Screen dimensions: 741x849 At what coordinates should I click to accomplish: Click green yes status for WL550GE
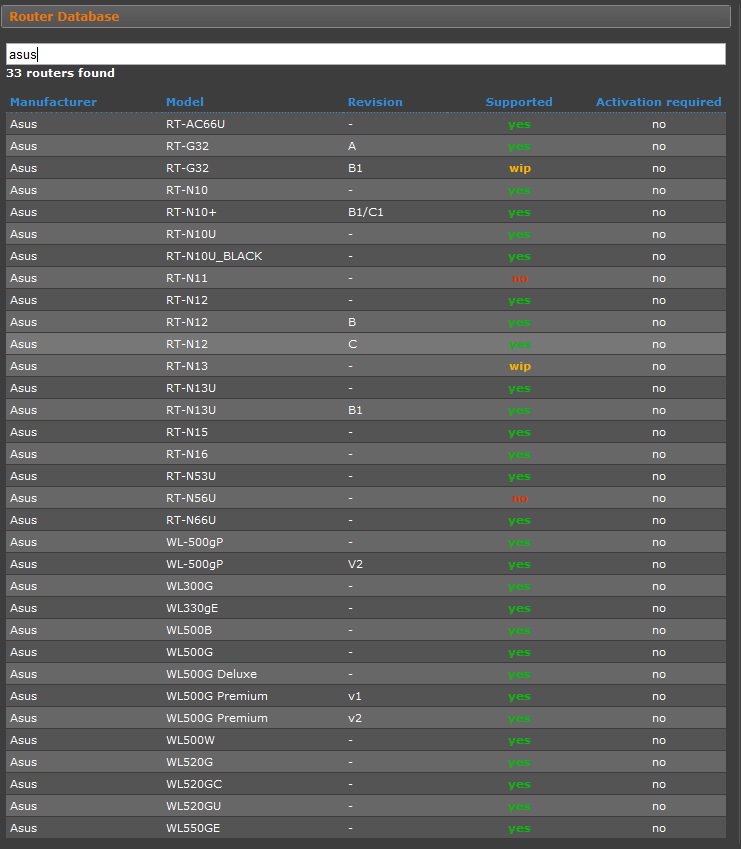(519, 828)
